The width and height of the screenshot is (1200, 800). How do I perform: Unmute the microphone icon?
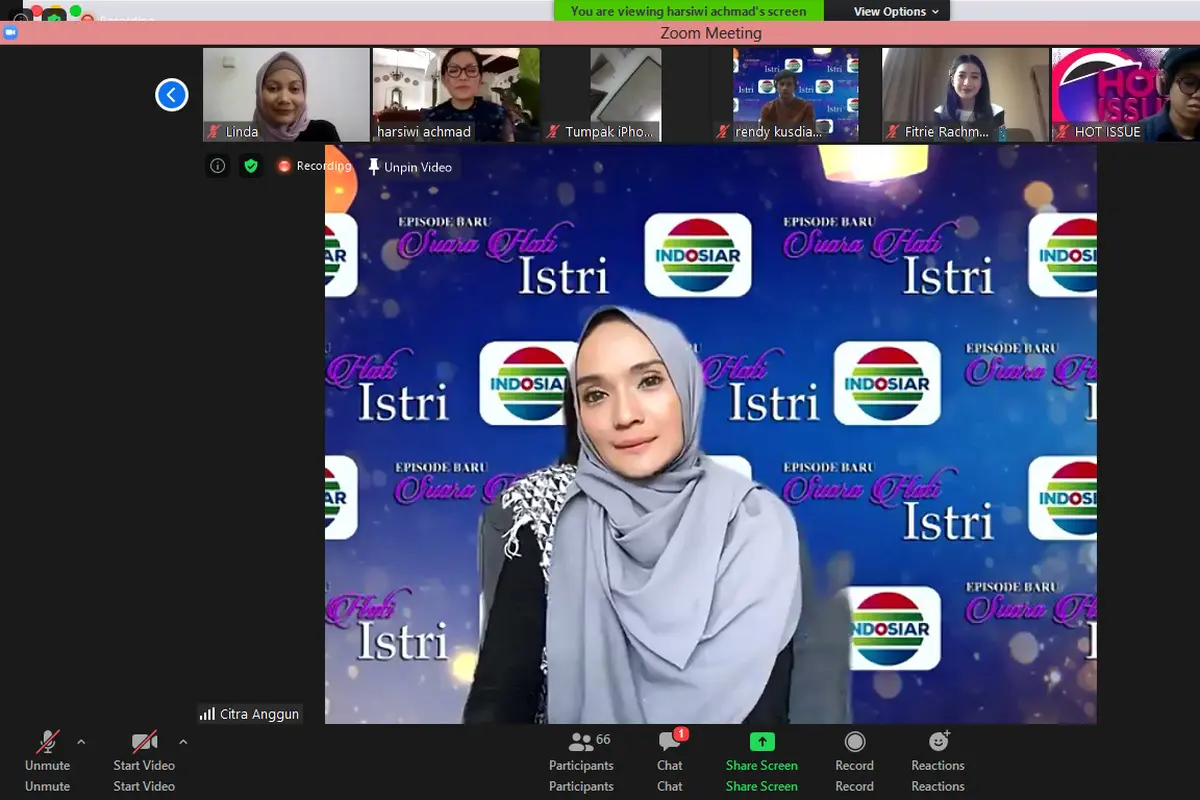click(x=47, y=742)
